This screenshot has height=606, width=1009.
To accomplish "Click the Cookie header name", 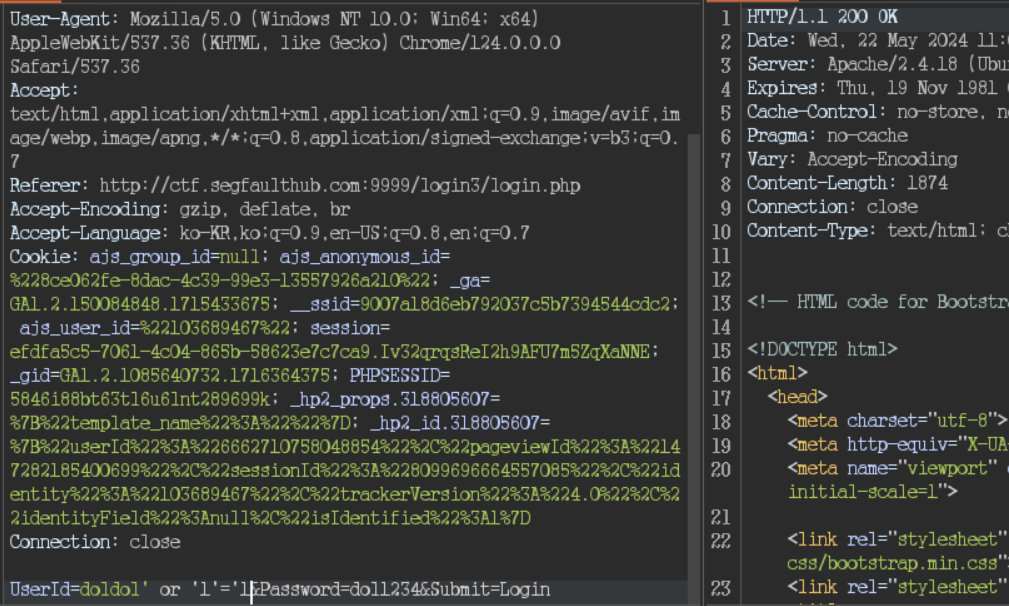I will click(44, 257).
